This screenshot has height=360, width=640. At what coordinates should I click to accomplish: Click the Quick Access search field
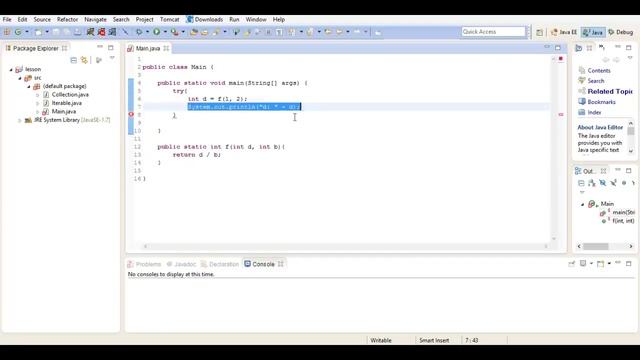(493, 32)
